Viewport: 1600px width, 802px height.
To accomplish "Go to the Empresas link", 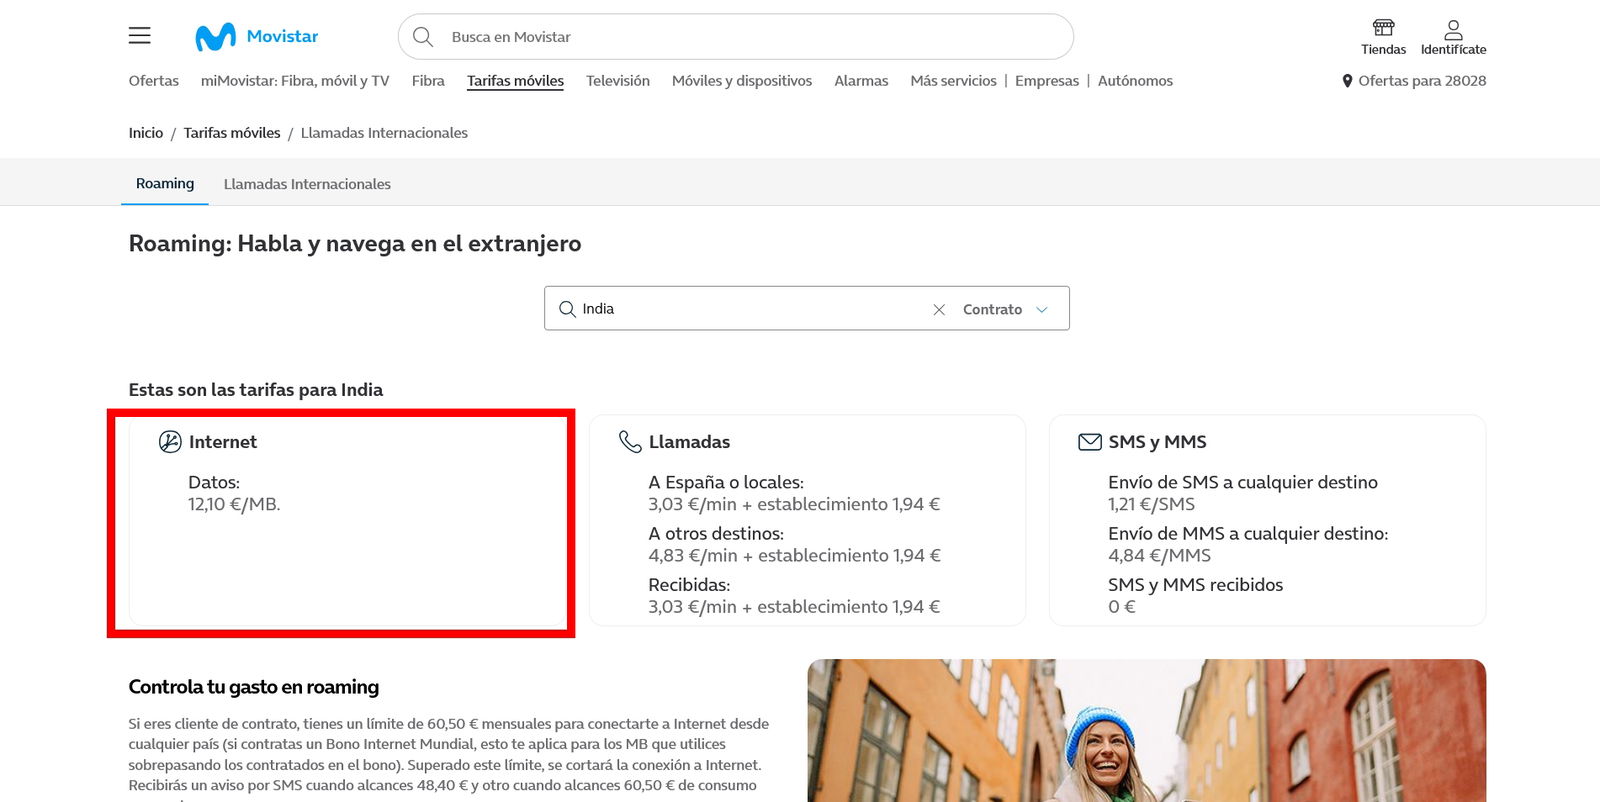I will tap(1047, 81).
